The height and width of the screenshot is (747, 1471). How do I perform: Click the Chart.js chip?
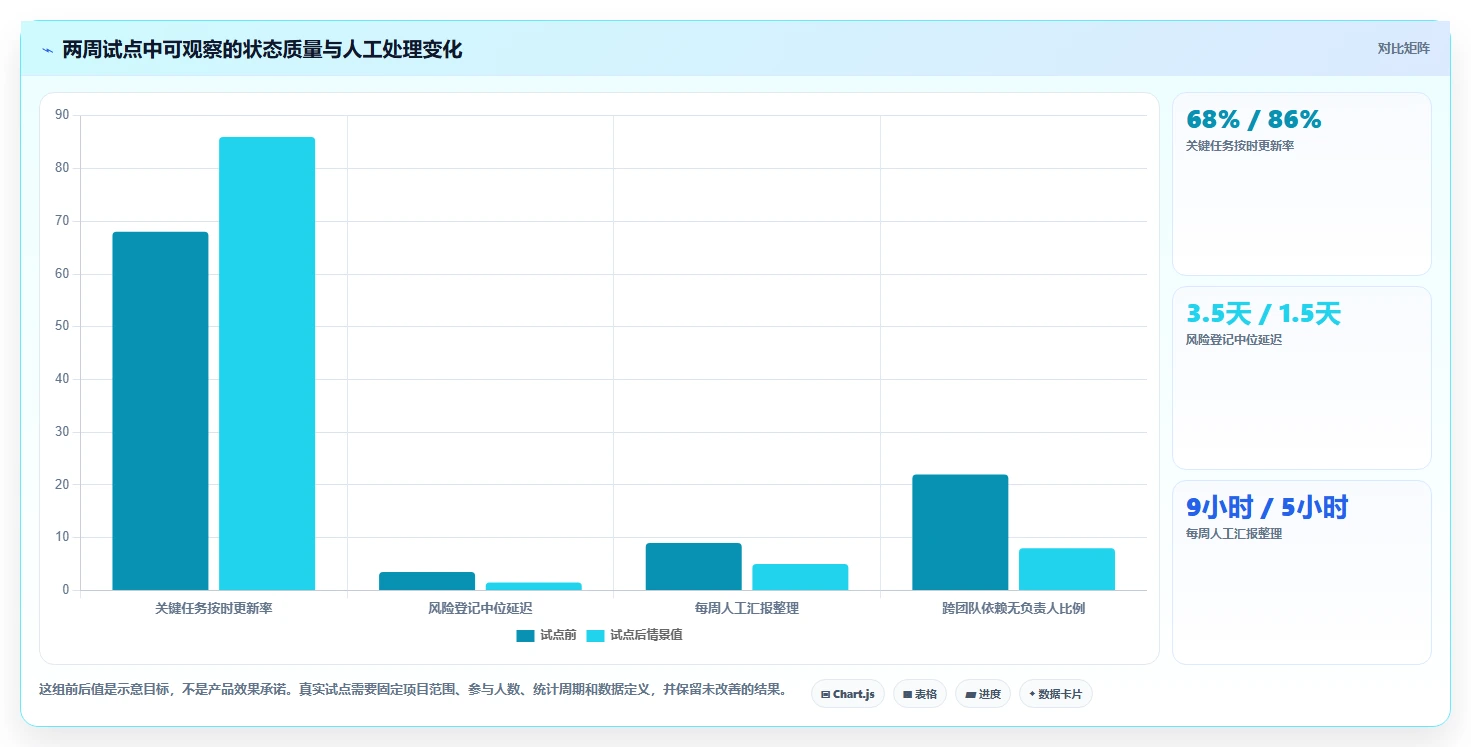pos(847,694)
